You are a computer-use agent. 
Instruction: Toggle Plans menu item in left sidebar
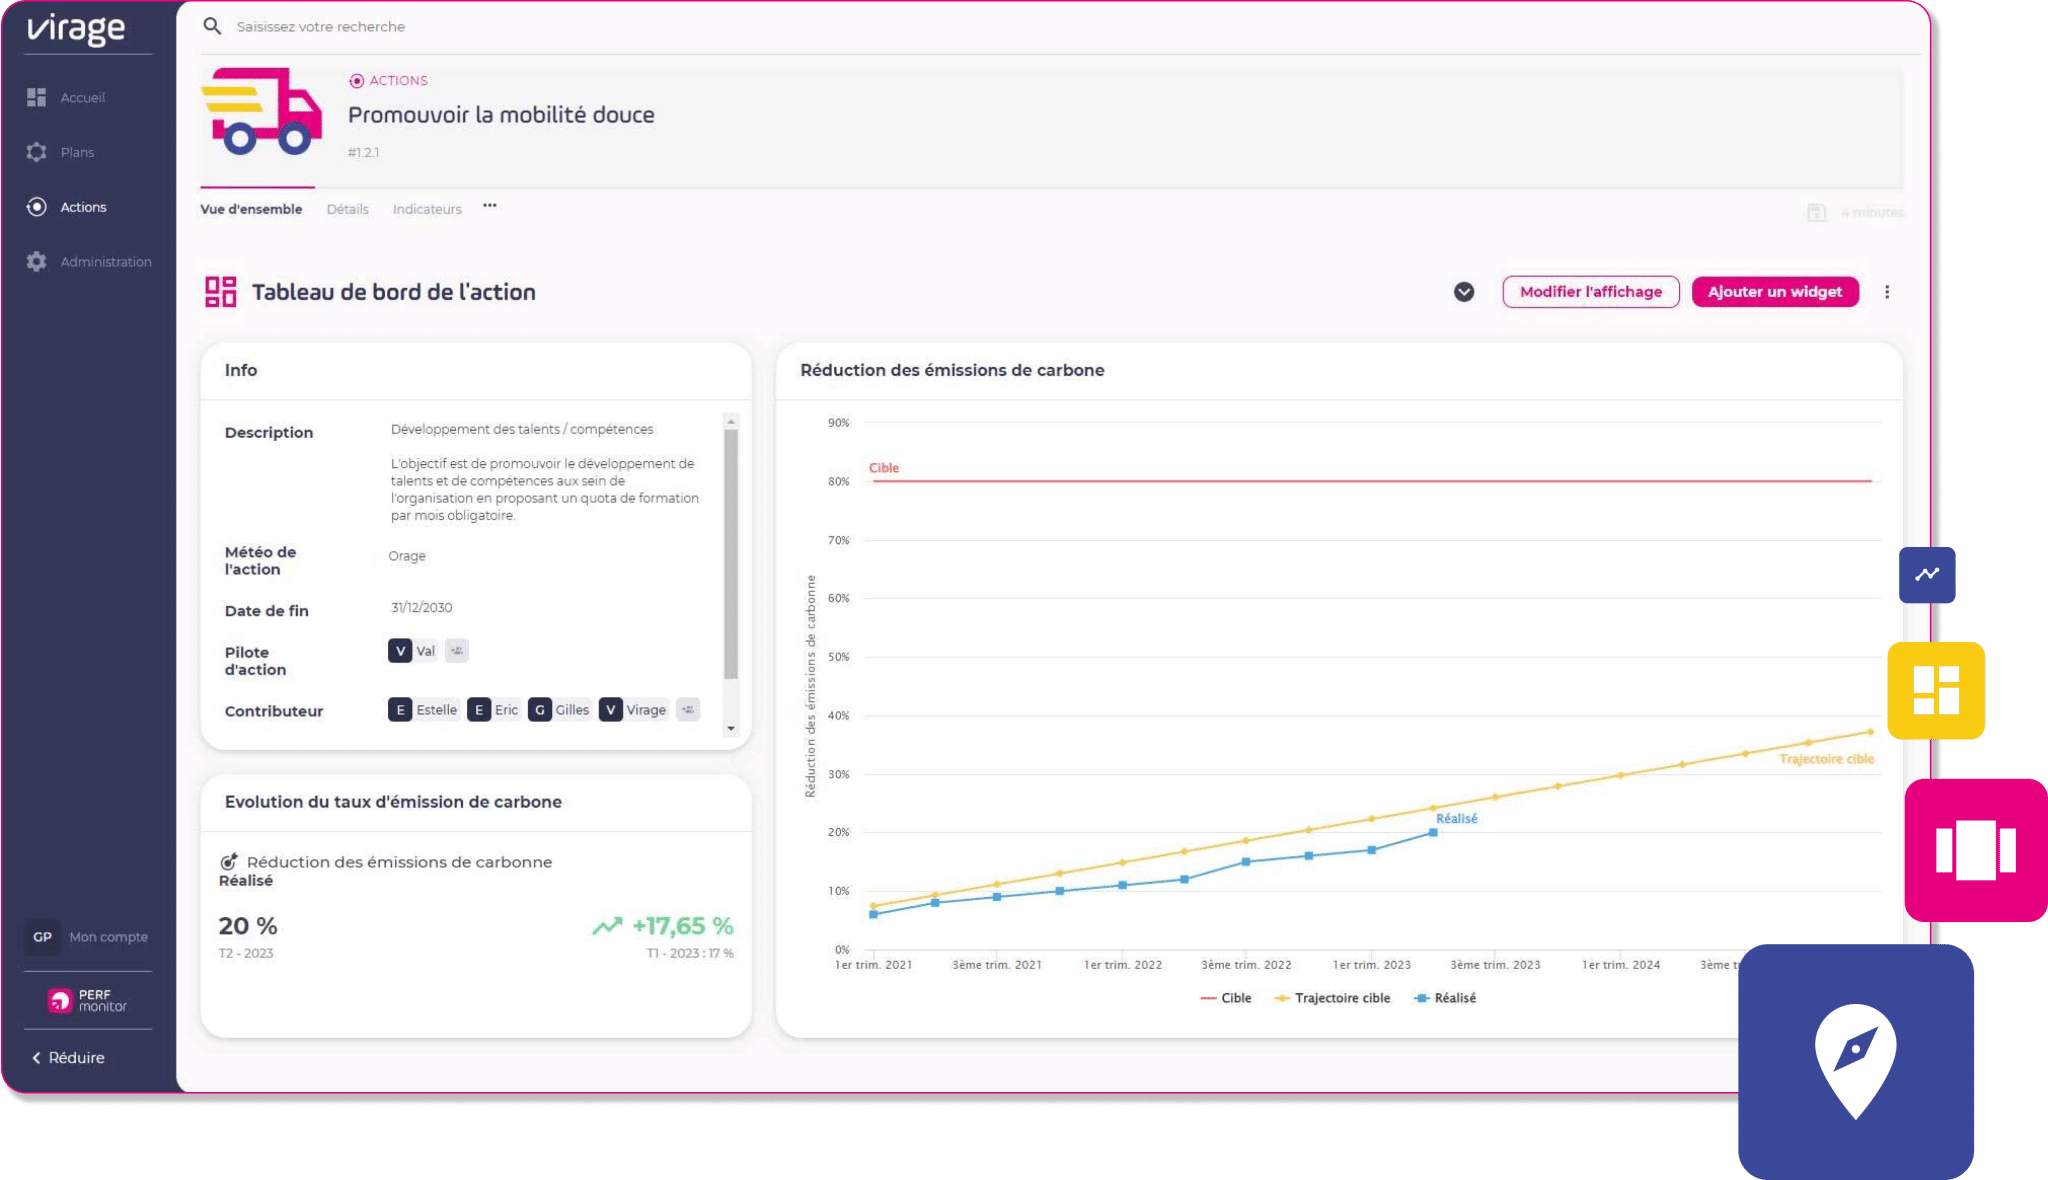(77, 152)
